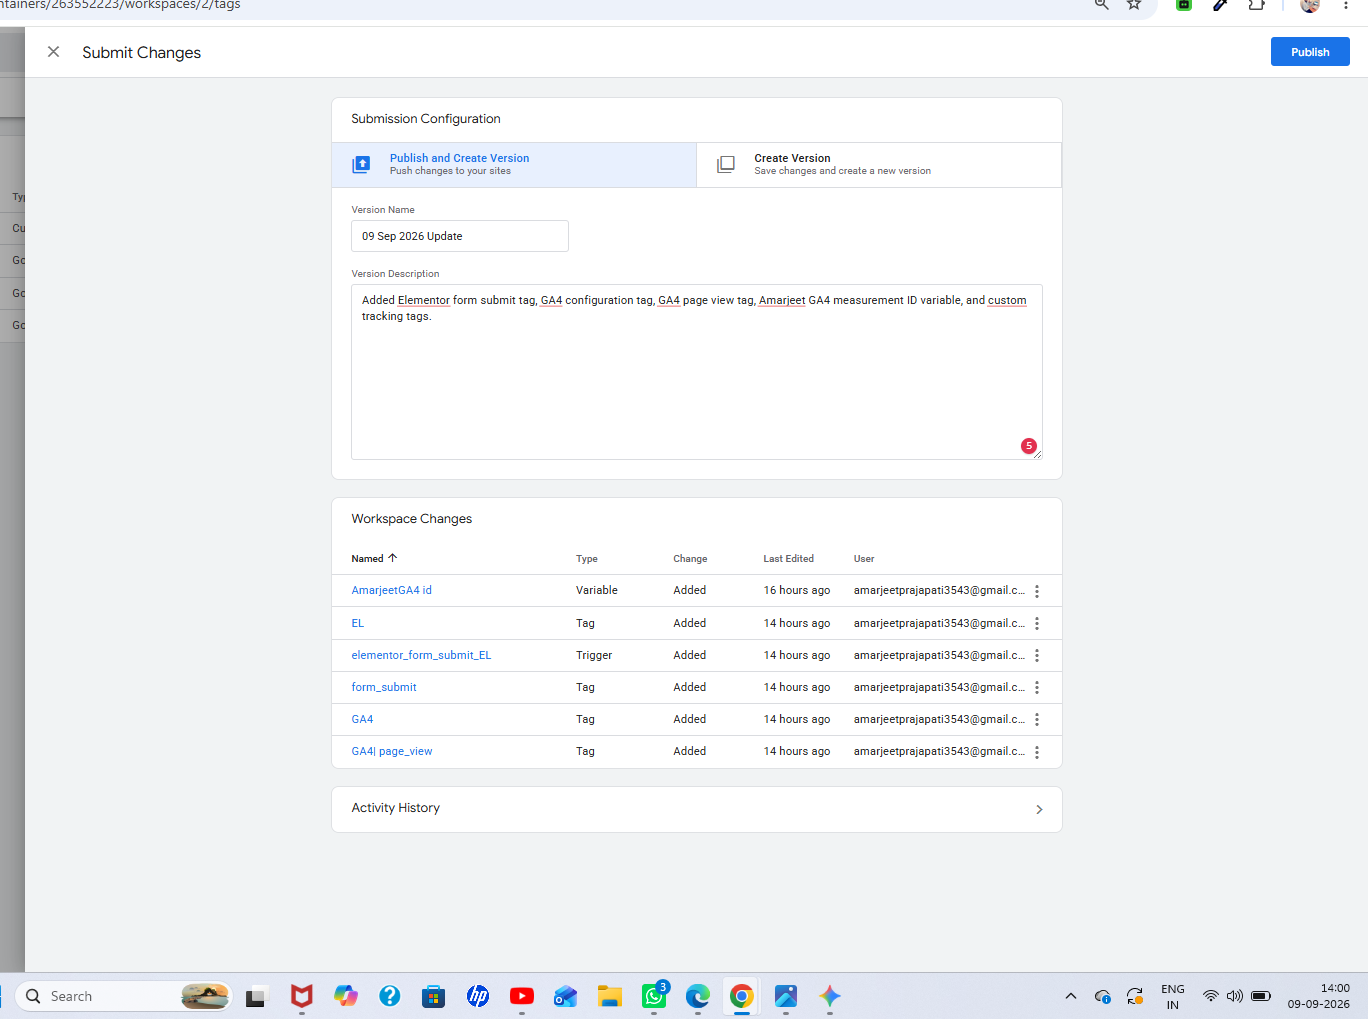This screenshot has width=1368, height=1019.
Task: Click the blue Publish button
Action: point(1310,52)
